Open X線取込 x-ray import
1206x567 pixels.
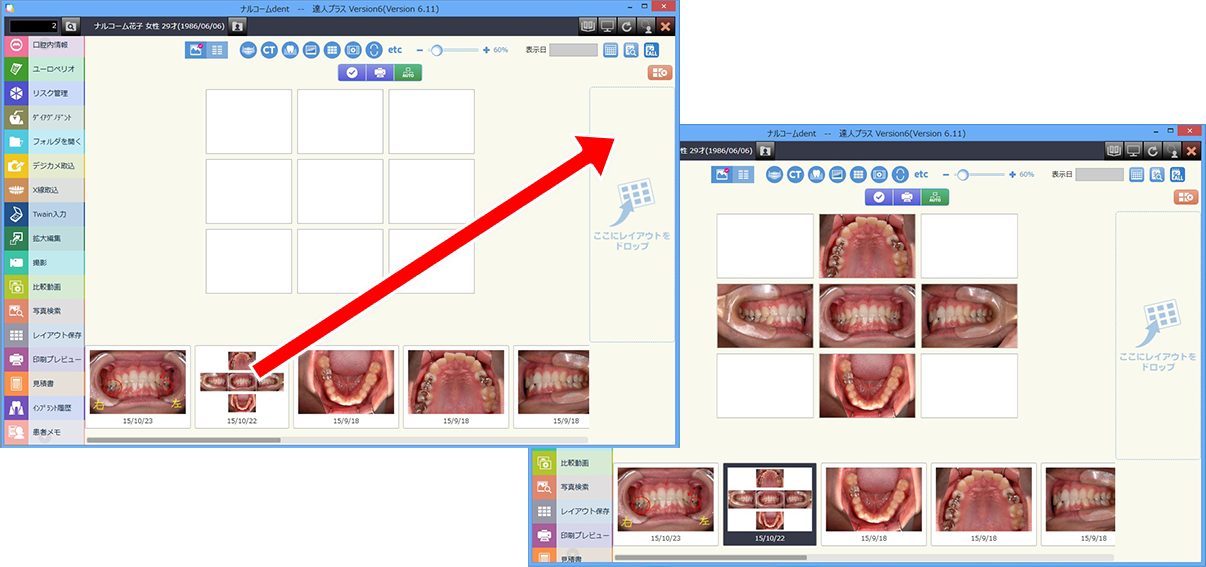click(43, 190)
